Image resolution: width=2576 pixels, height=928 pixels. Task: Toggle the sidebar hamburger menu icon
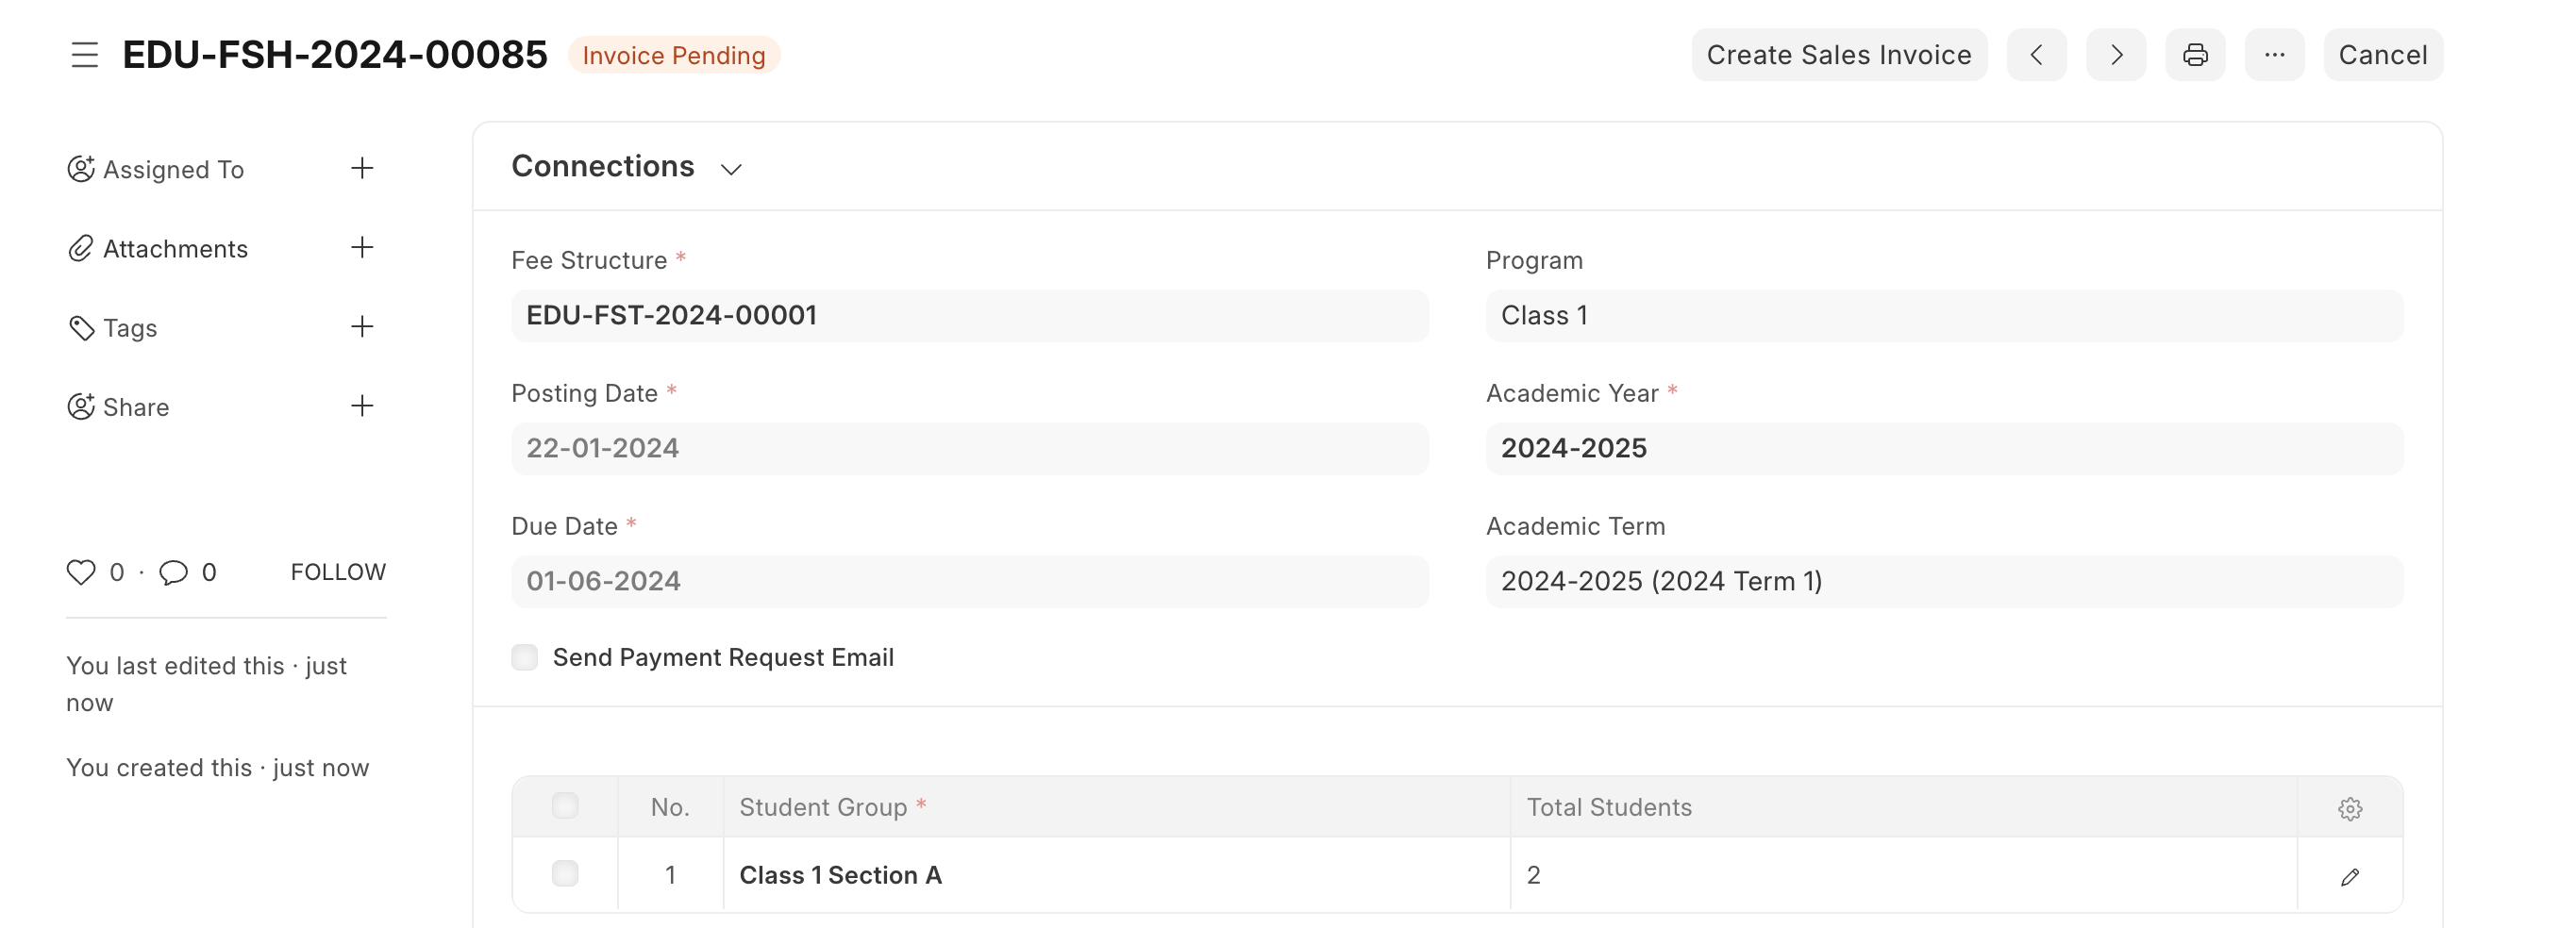point(85,55)
